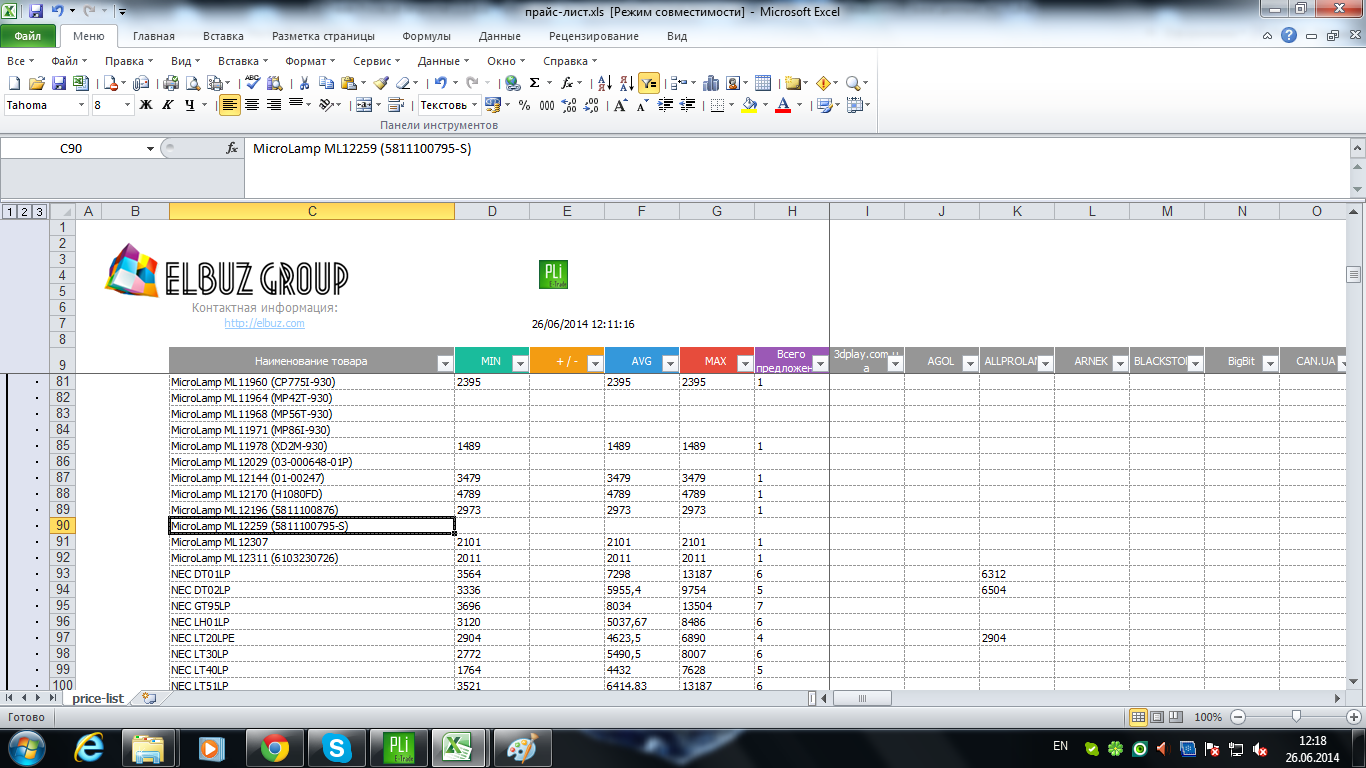Open filter dropdown for ARNEK column
The height and width of the screenshot is (768, 1366).
1120,364
